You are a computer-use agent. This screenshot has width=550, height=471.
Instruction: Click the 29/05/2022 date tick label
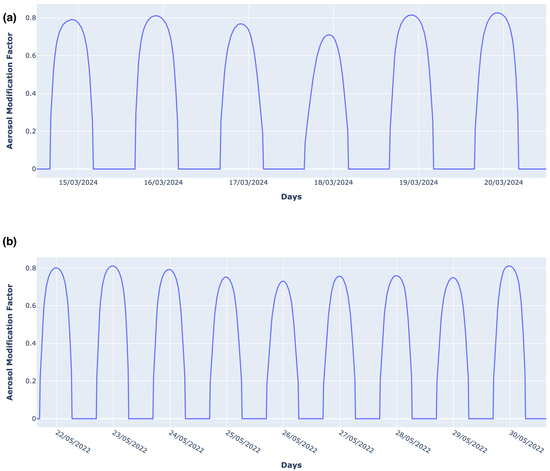(x=470, y=442)
